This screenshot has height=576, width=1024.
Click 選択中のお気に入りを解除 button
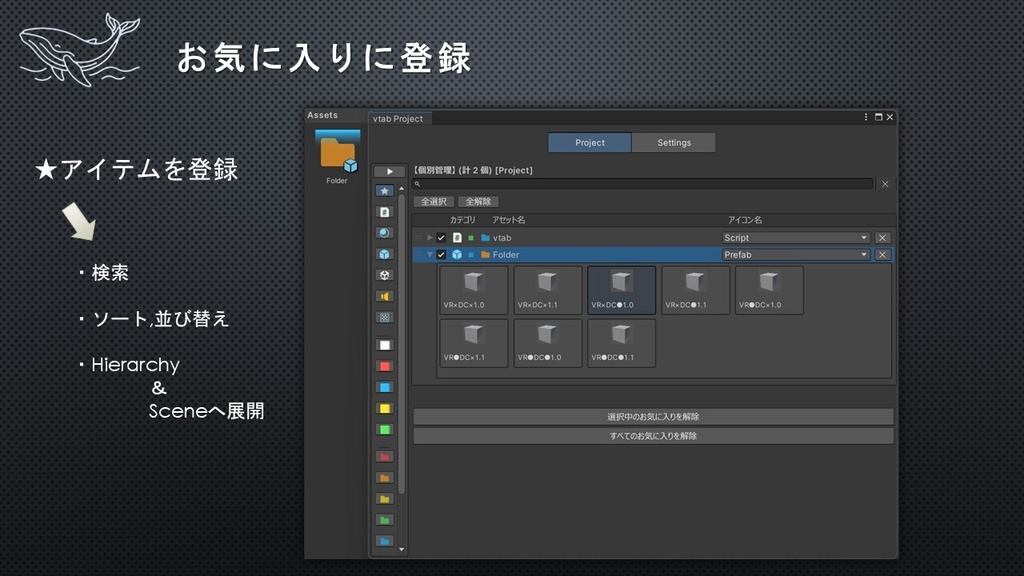[653, 417]
